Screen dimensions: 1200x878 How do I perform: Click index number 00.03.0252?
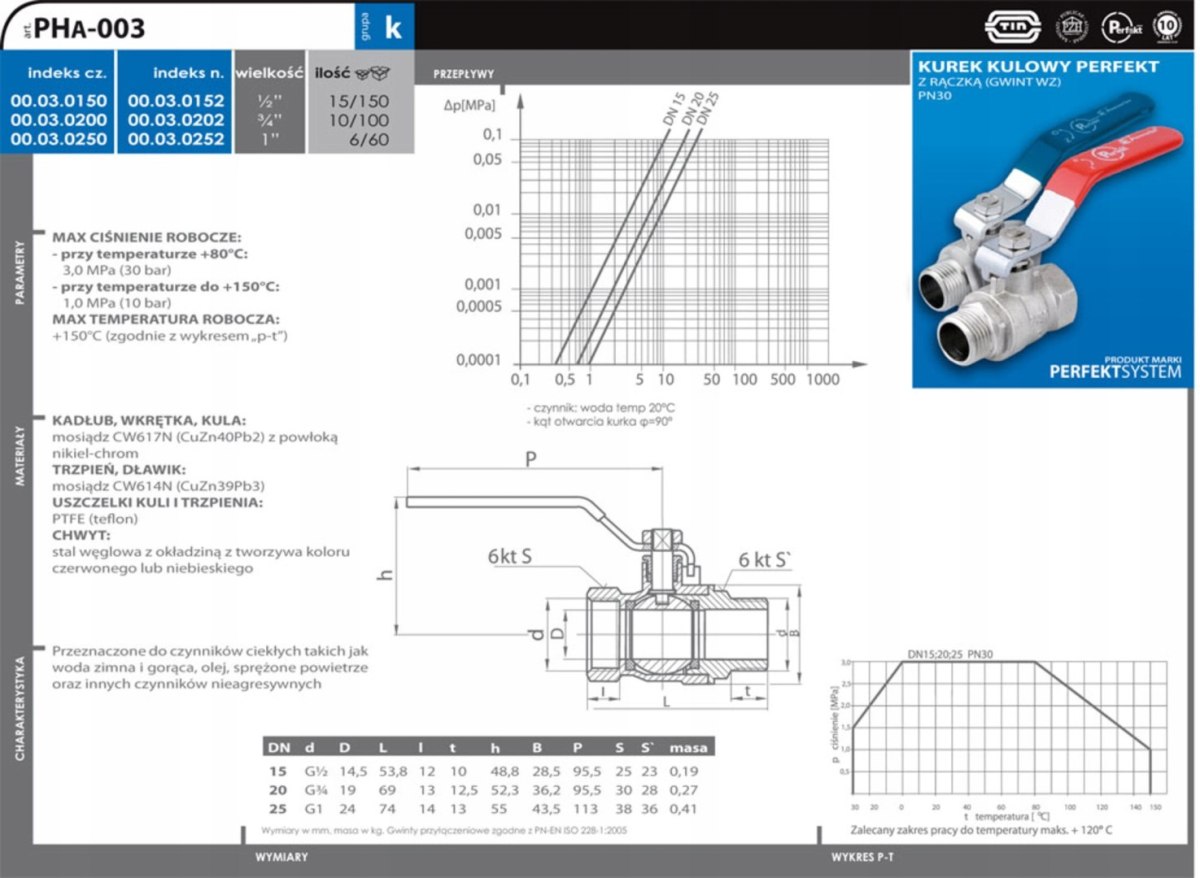(x=175, y=139)
